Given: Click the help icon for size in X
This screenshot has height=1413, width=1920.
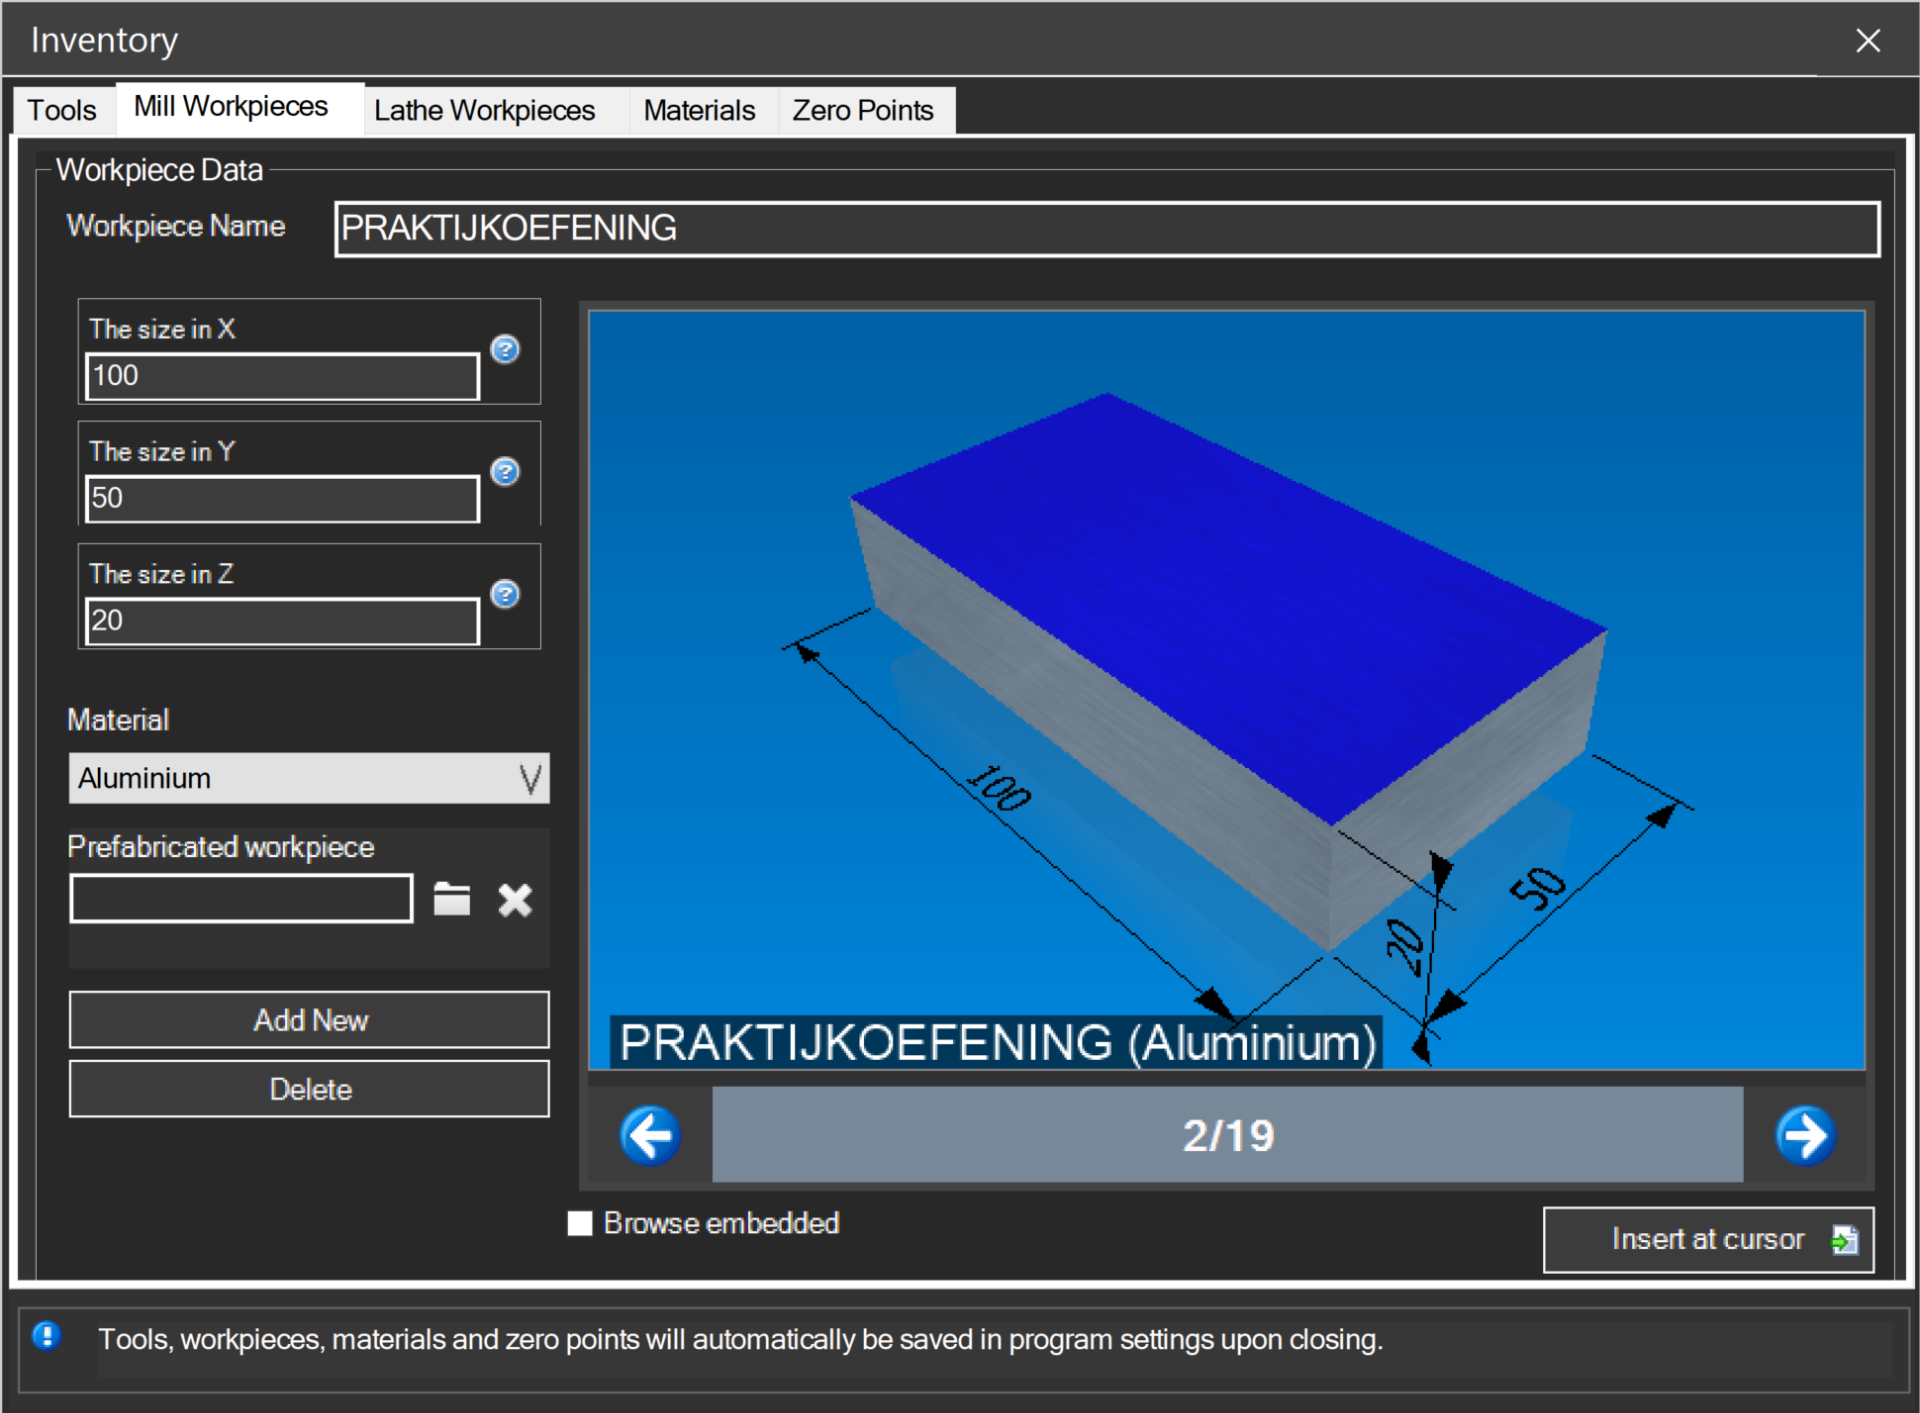Looking at the screenshot, I should click(505, 349).
